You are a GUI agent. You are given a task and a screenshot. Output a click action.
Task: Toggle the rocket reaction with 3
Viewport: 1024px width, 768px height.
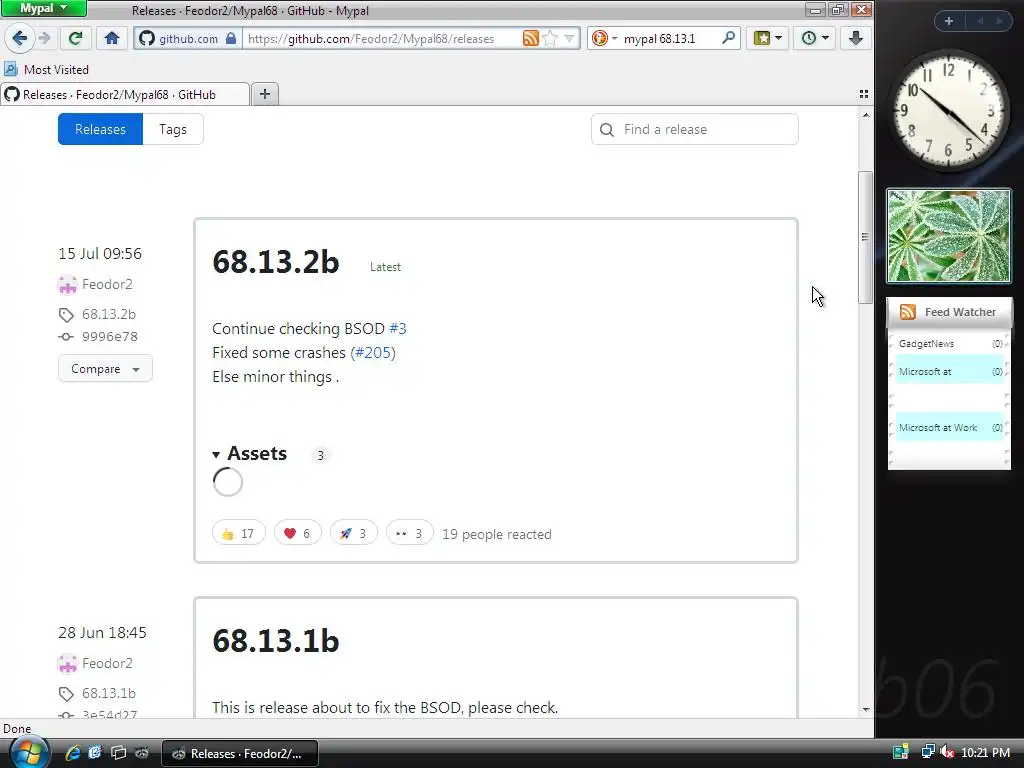(x=353, y=533)
